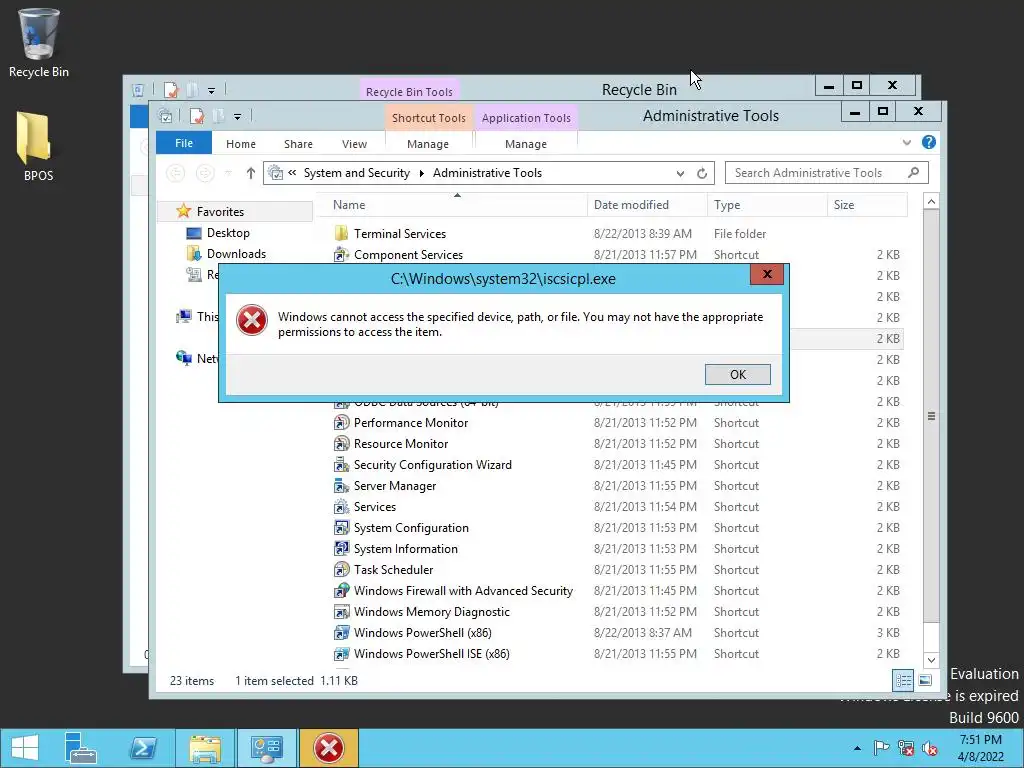Viewport: 1024px width, 768px height.
Task: Switch to the Home ribbon tab
Action: pos(240,144)
